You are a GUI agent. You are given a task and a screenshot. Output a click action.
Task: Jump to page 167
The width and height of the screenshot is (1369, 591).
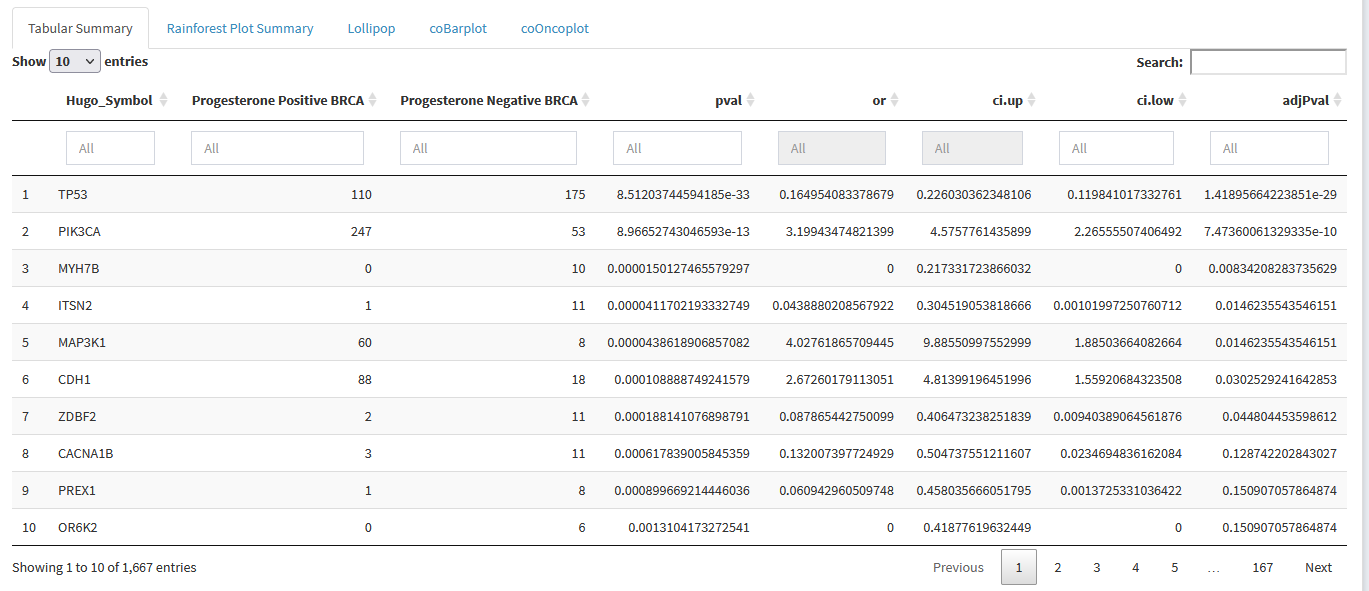tap(1262, 567)
